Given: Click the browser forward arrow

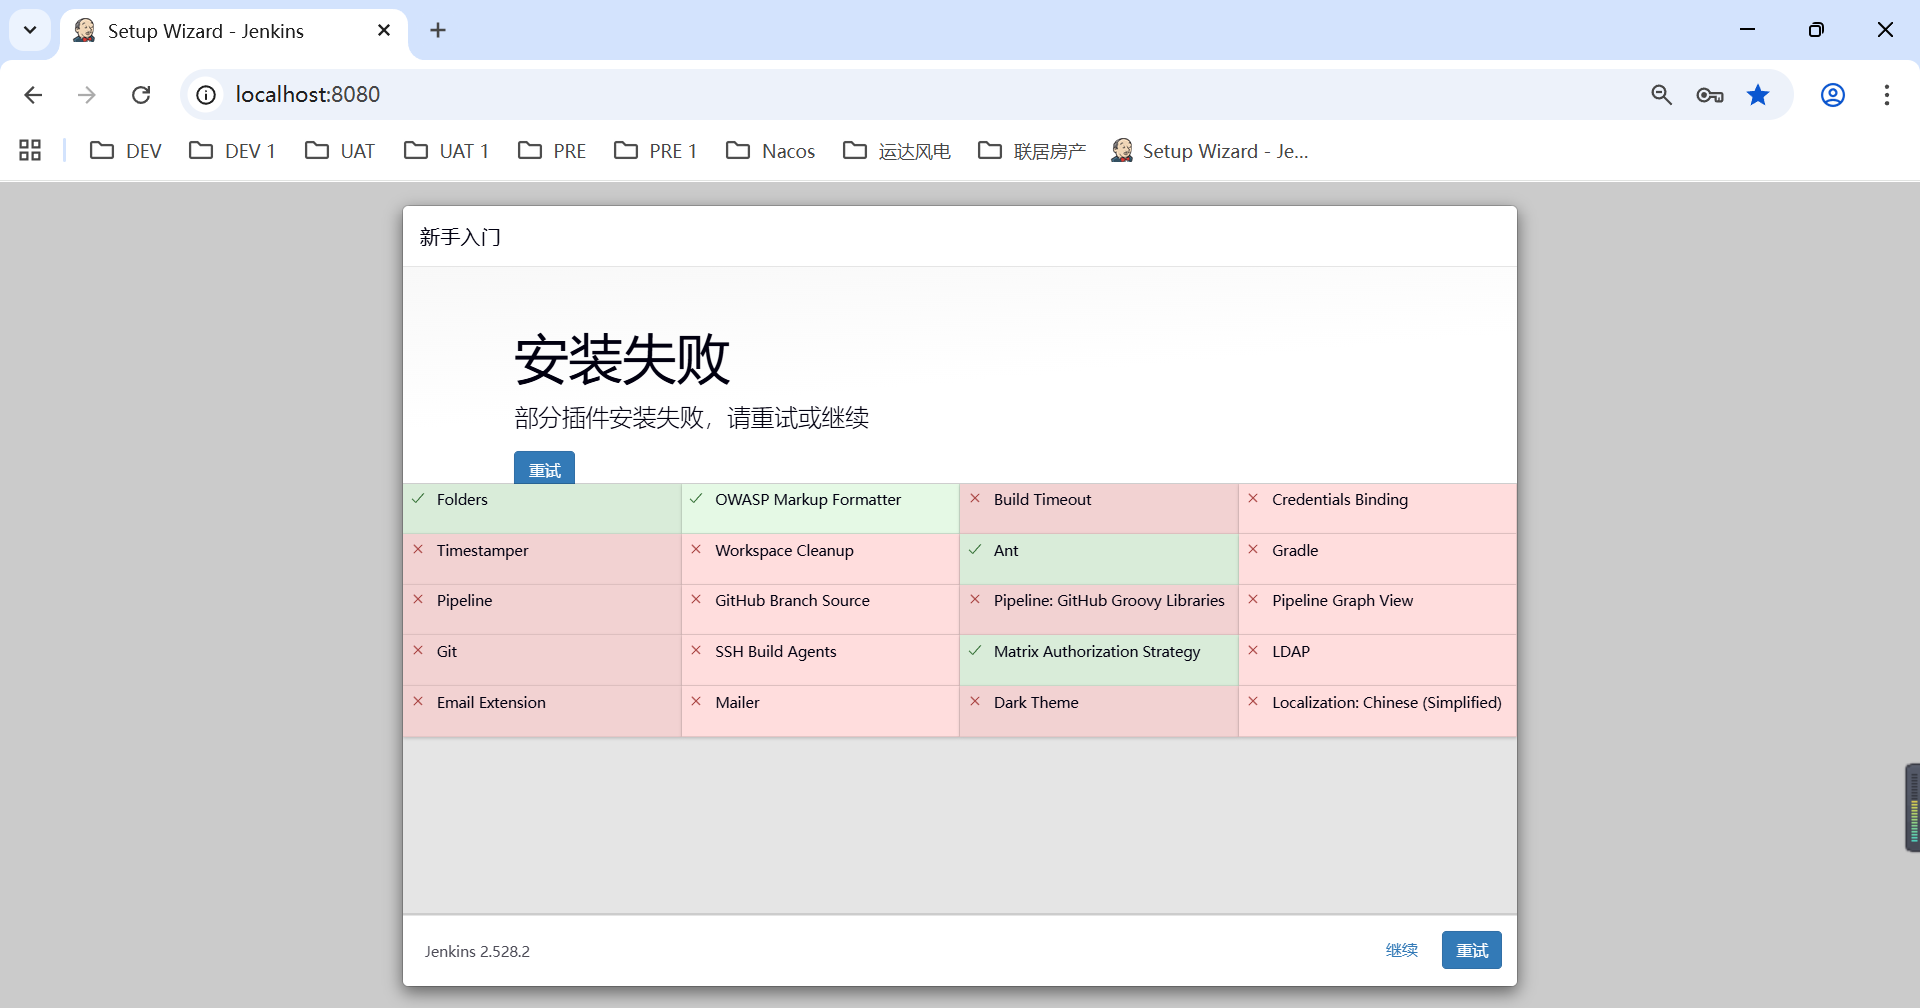Looking at the screenshot, I should coord(87,95).
